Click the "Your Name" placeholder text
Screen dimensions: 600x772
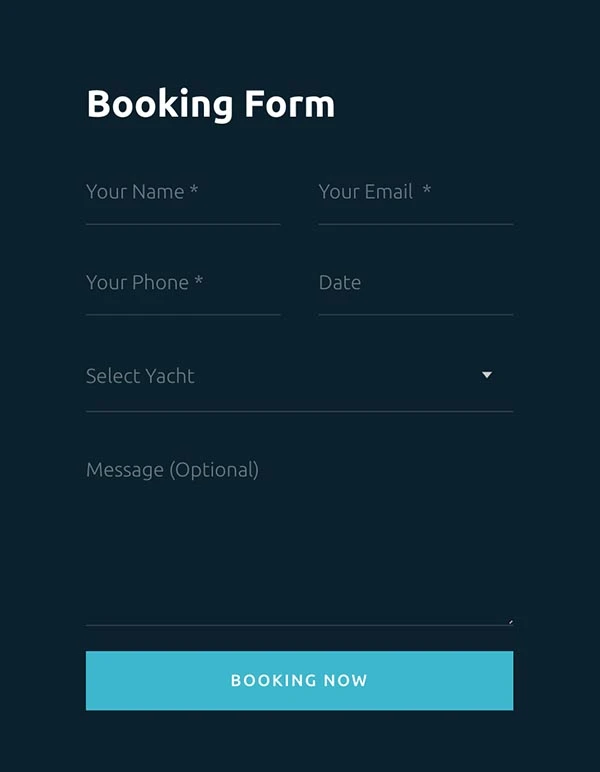click(135, 192)
